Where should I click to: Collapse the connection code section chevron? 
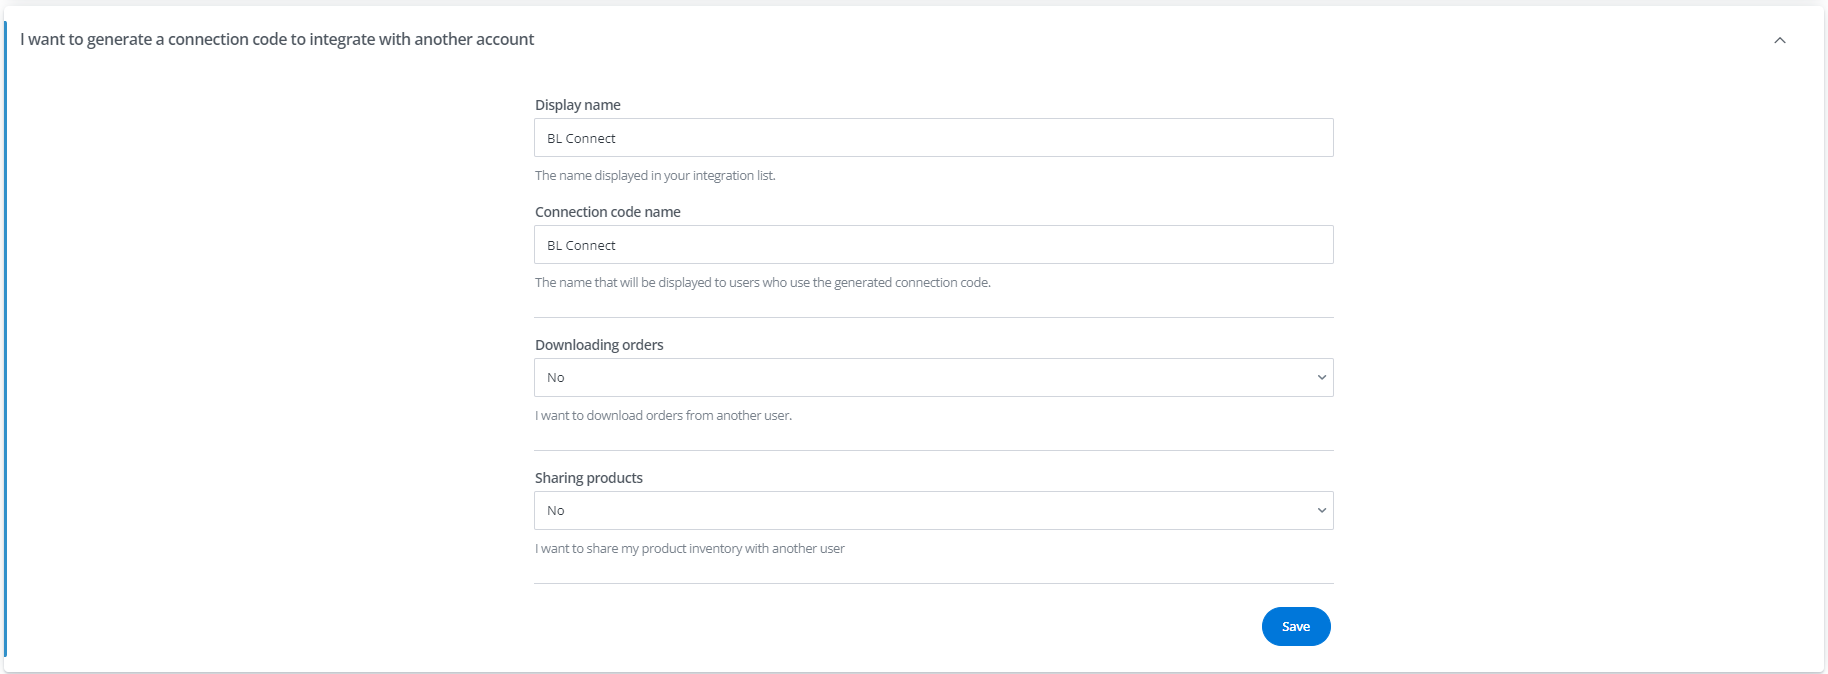pos(1779,40)
